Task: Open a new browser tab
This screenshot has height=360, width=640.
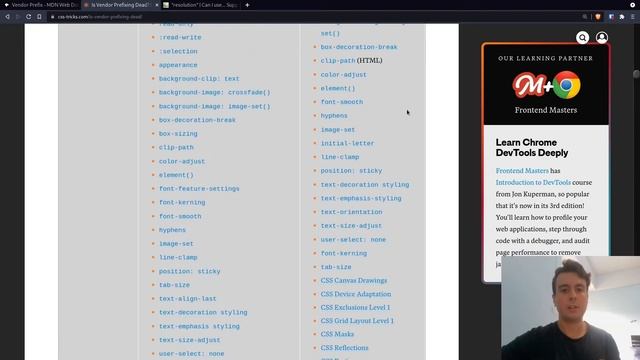Action: pos(247,5)
